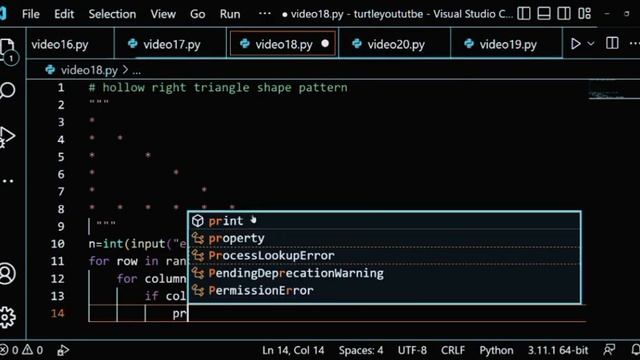640x360 pixels.
Task: Split the editor to the right
Action: tap(612, 44)
